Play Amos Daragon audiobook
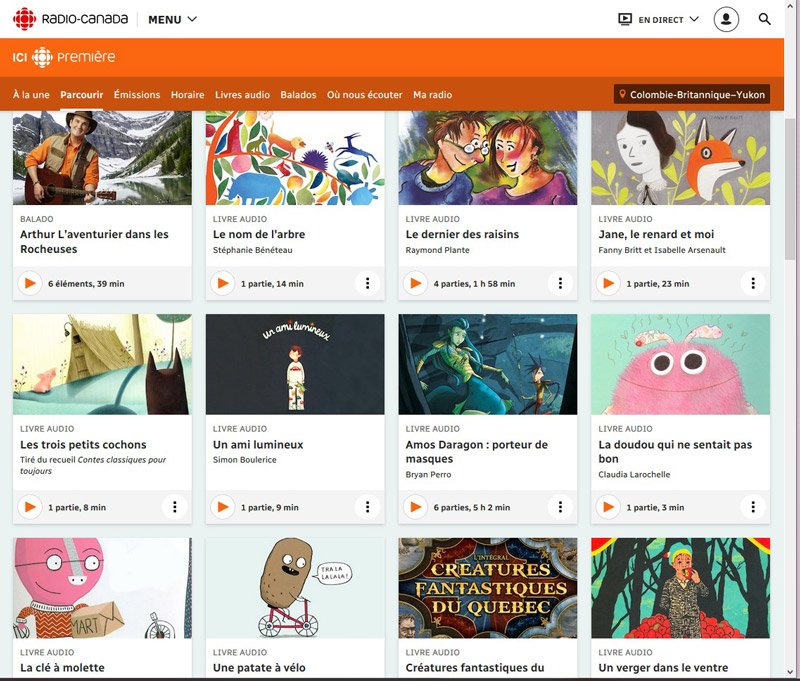The width and height of the screenshot is (800, 681). pyautogui.click(x=416, y=508)
